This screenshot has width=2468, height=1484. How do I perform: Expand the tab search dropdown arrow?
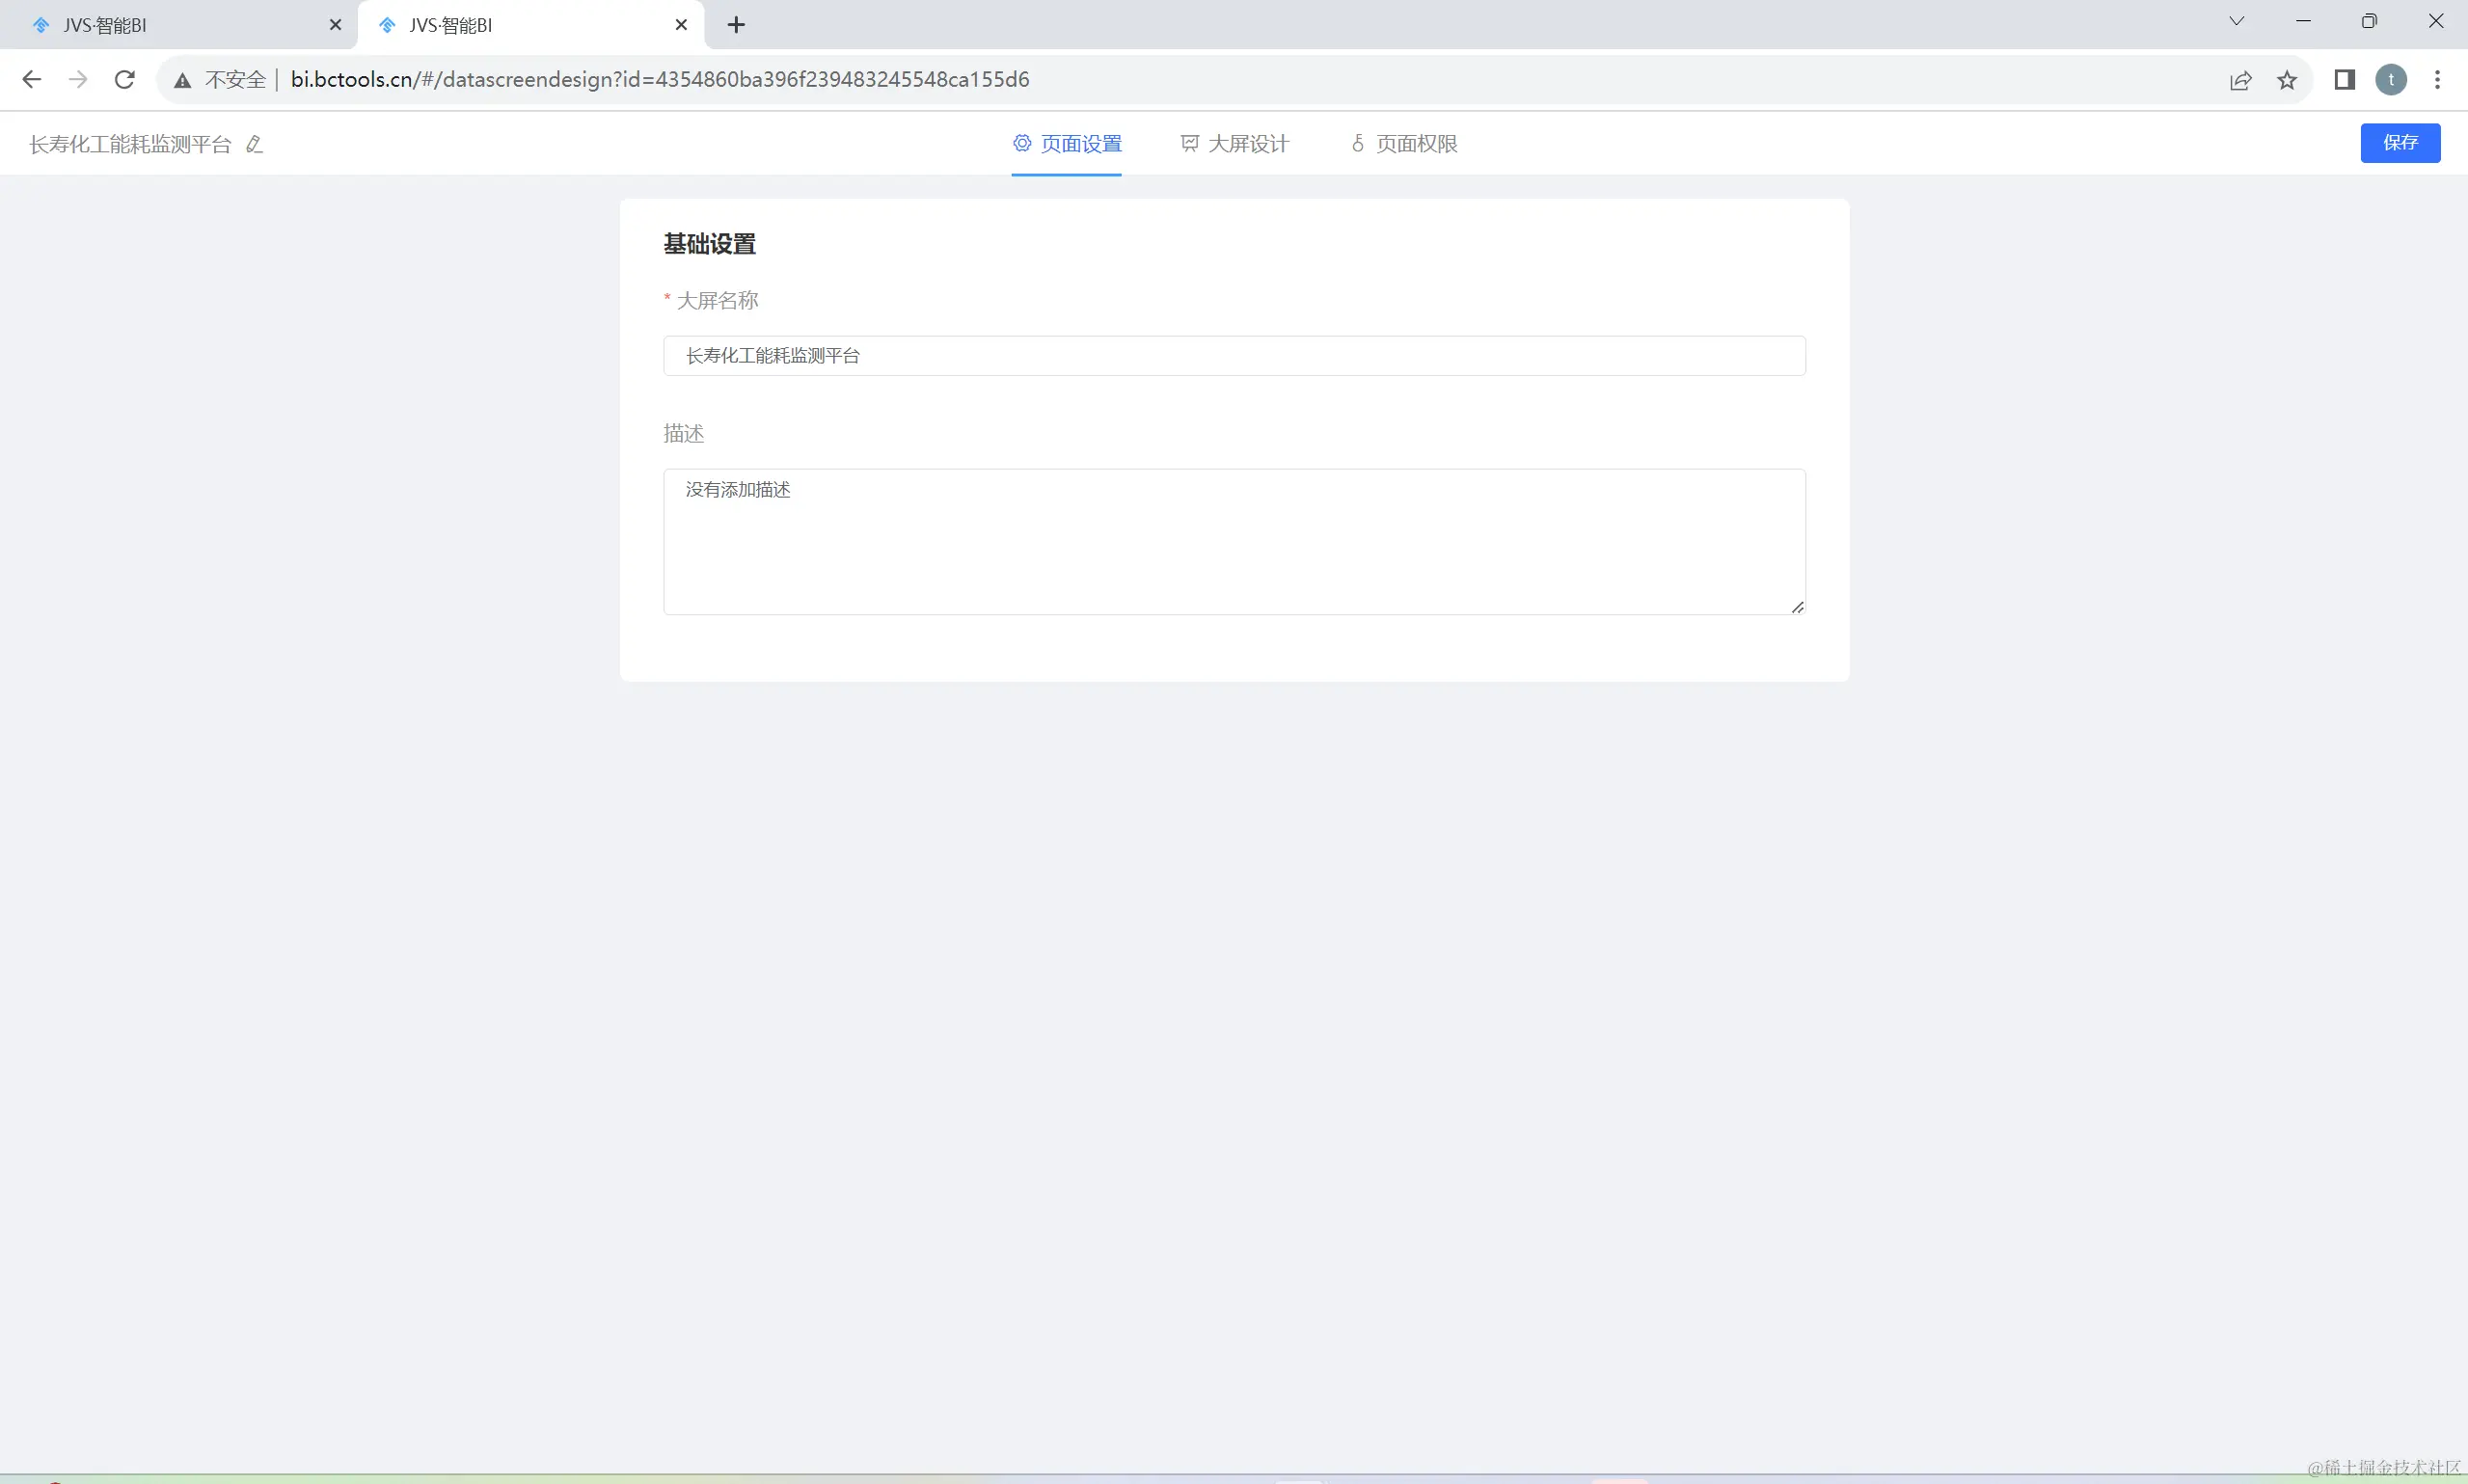click(x=2236, y=21)
